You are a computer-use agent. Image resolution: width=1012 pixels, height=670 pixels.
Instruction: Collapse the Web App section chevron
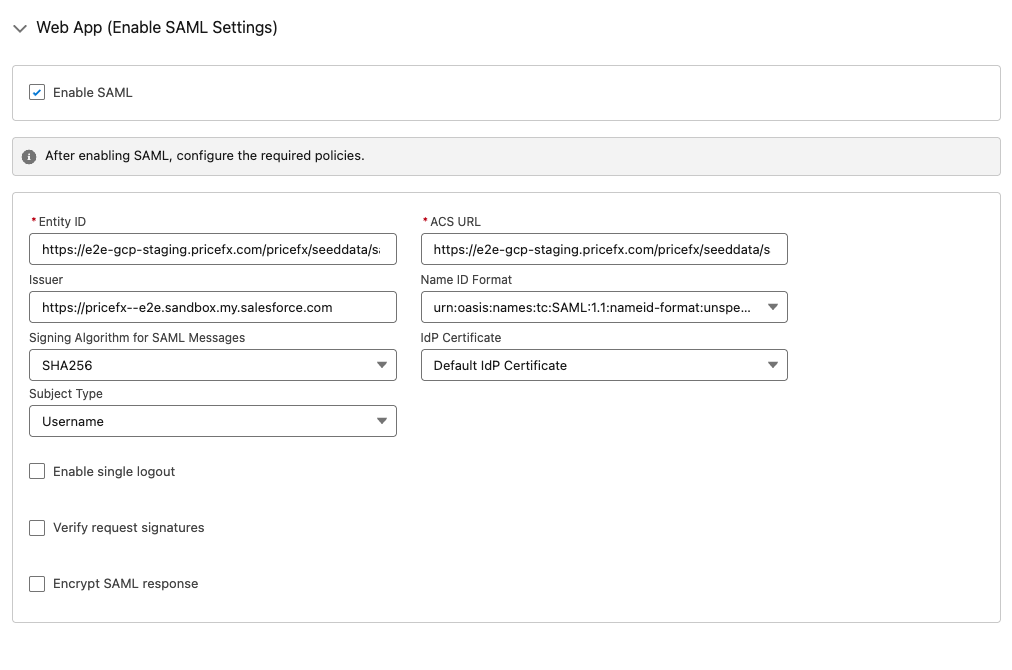coord(20,29)
